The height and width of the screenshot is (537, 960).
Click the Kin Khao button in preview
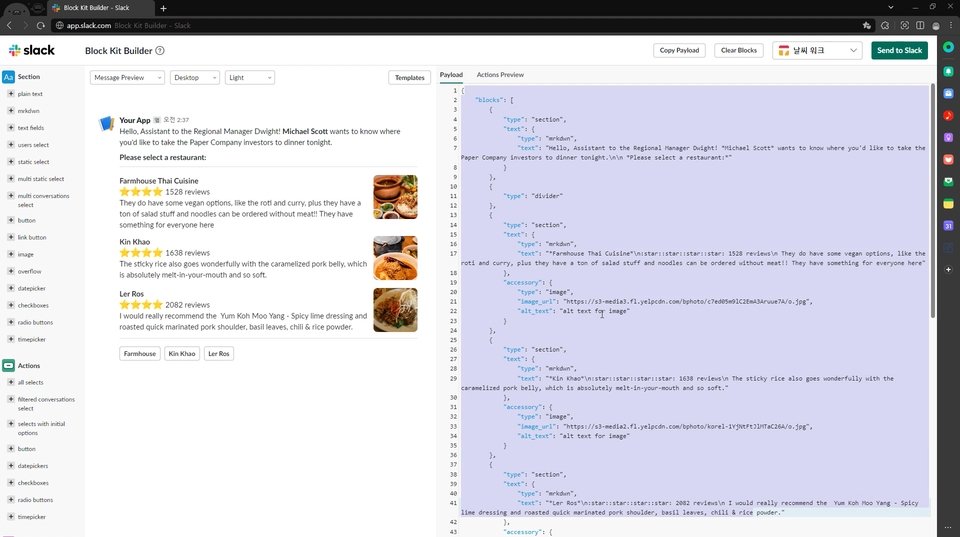click(182, 353)
